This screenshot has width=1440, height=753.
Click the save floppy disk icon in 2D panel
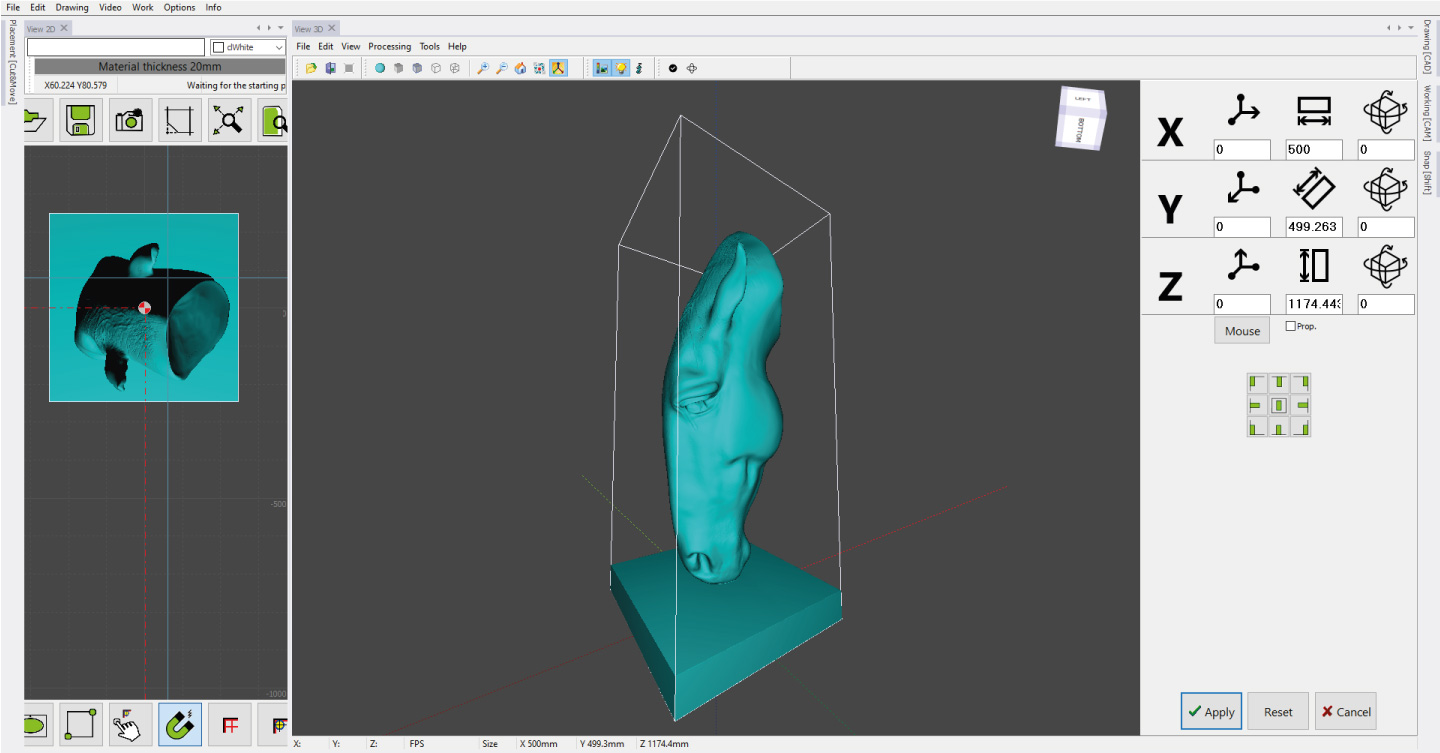click(x=81, y=121)
